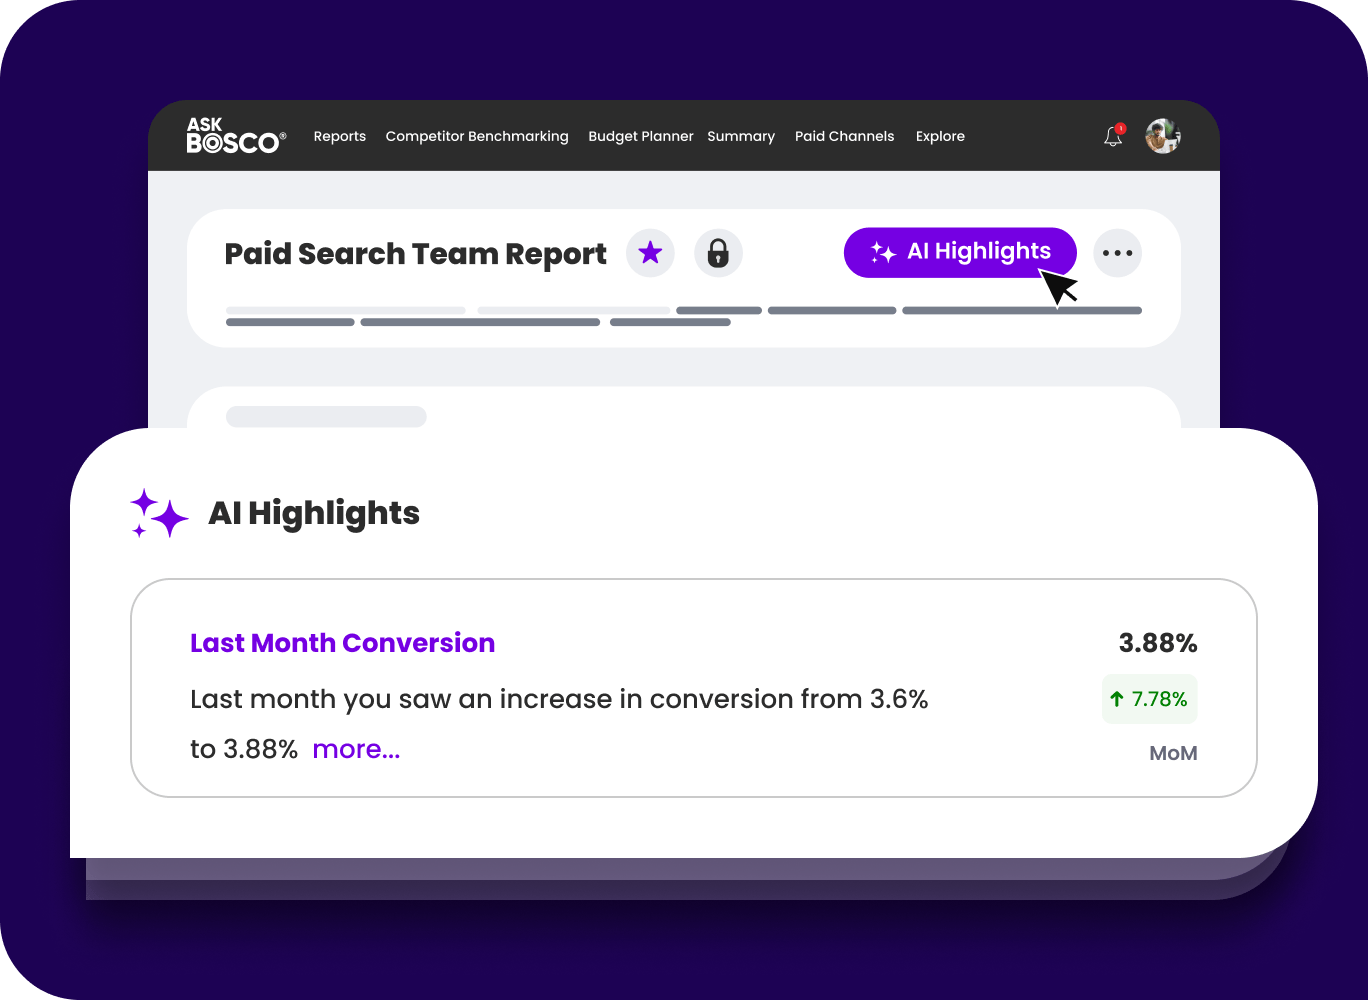Click the MoM comparison label
Screen dimensions: 1368x1000
click(x=1173, y=754)
